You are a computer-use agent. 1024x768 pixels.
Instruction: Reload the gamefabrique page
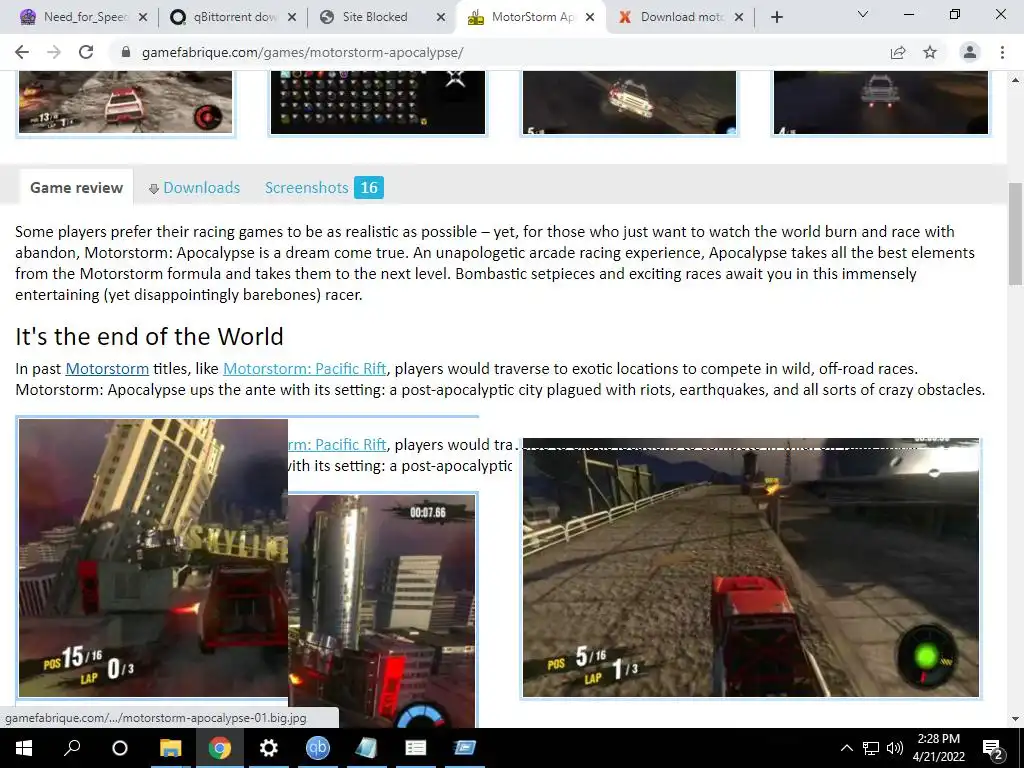[86, 52]
